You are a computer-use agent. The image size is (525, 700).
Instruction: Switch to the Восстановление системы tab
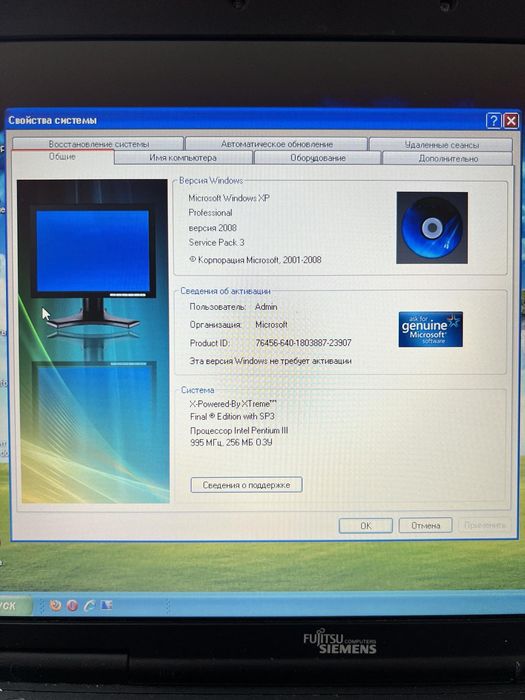[x=98, y=144]
